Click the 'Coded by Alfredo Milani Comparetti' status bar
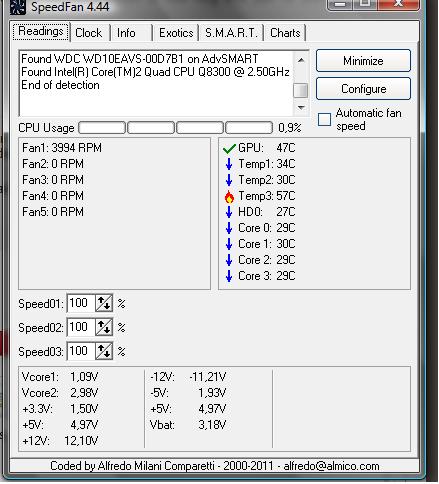439x484 pixels. point(215,466)
